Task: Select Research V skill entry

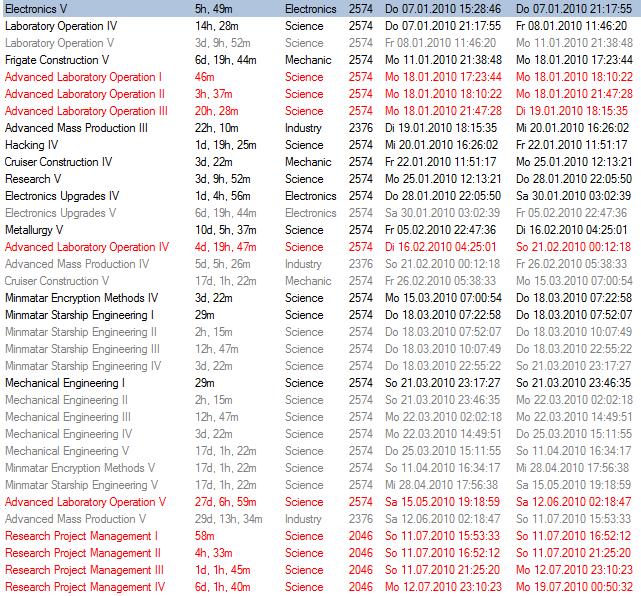Action: [x=322, y=179]
